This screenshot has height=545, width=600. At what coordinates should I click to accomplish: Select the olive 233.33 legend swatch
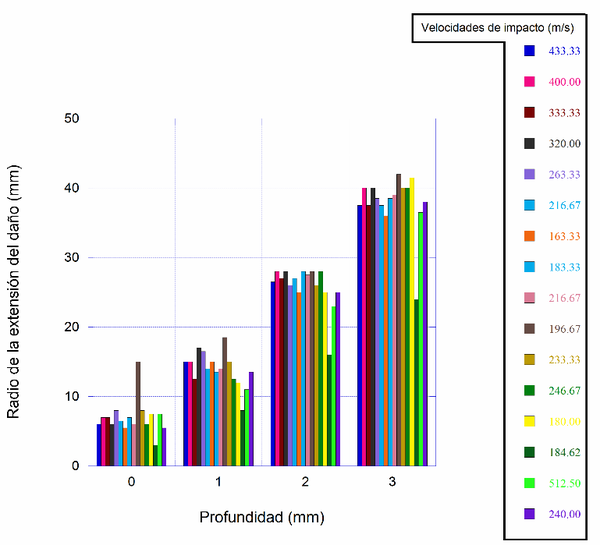(x=529, y=360)
